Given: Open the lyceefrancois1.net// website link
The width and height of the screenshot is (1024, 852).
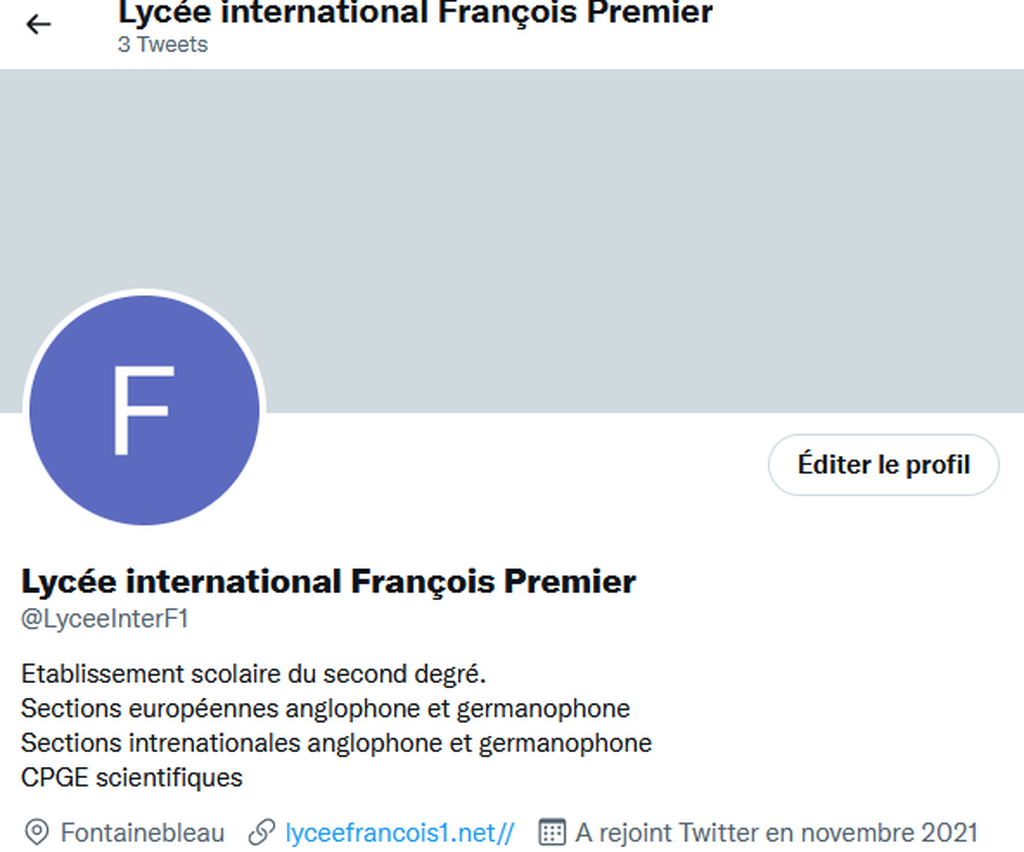Looking at the screenshot, I should [400, 832].
